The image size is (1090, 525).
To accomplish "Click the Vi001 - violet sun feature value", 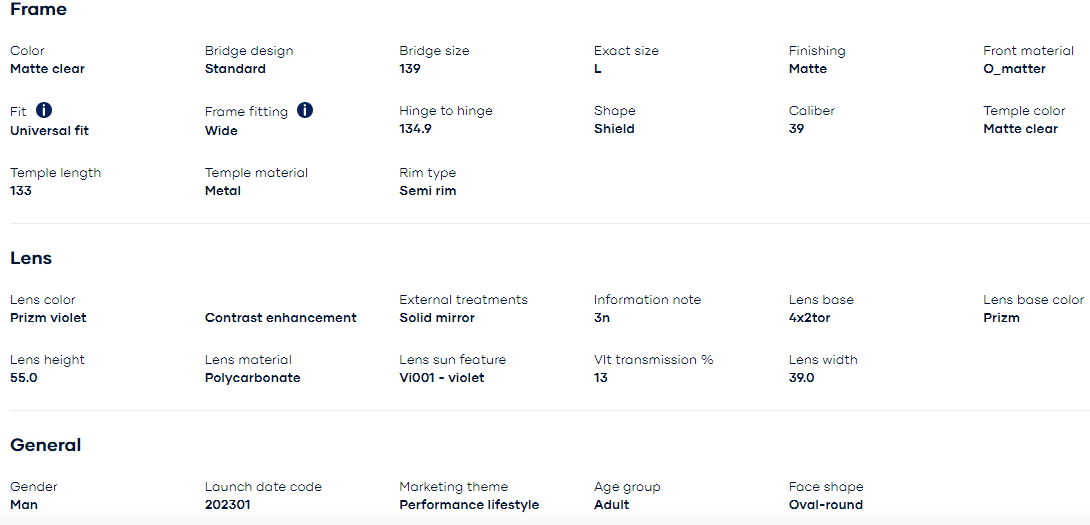I will (442, 378).
